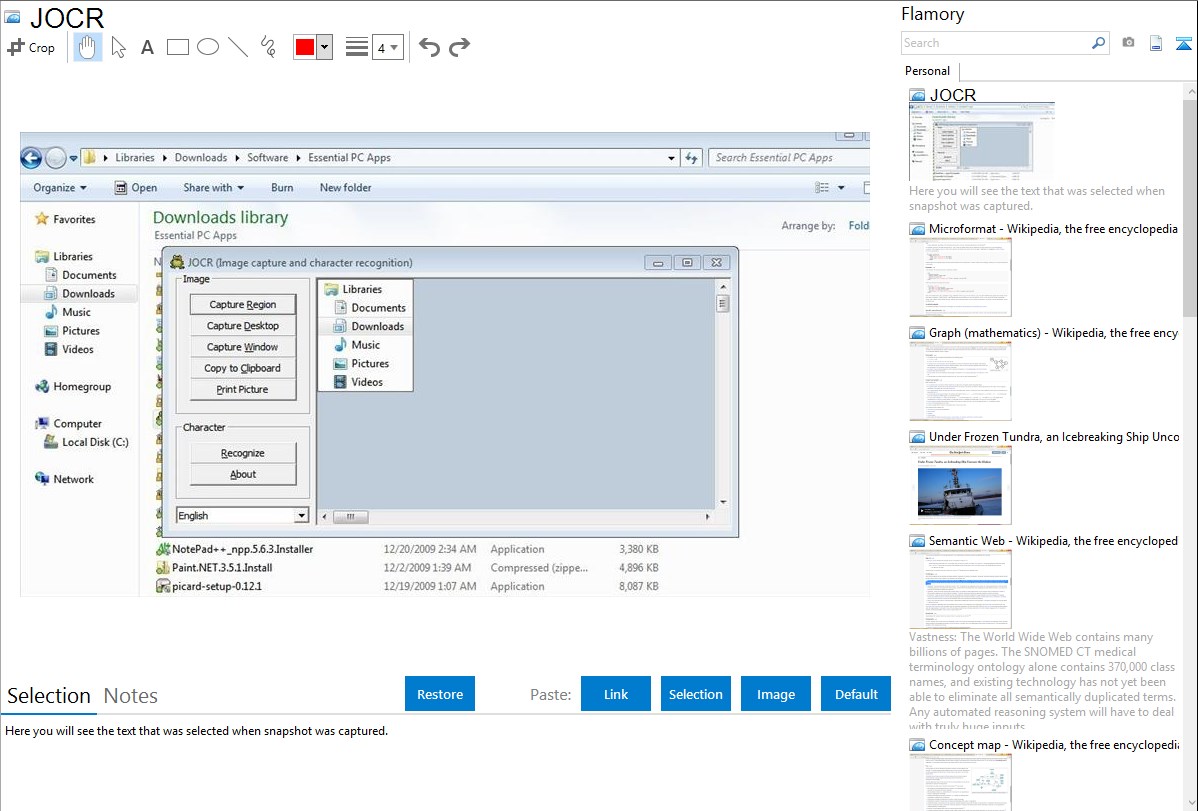Open the color picker dropdown arrow
Viewport: 1198px width, 811px height.
click(325, 47)
